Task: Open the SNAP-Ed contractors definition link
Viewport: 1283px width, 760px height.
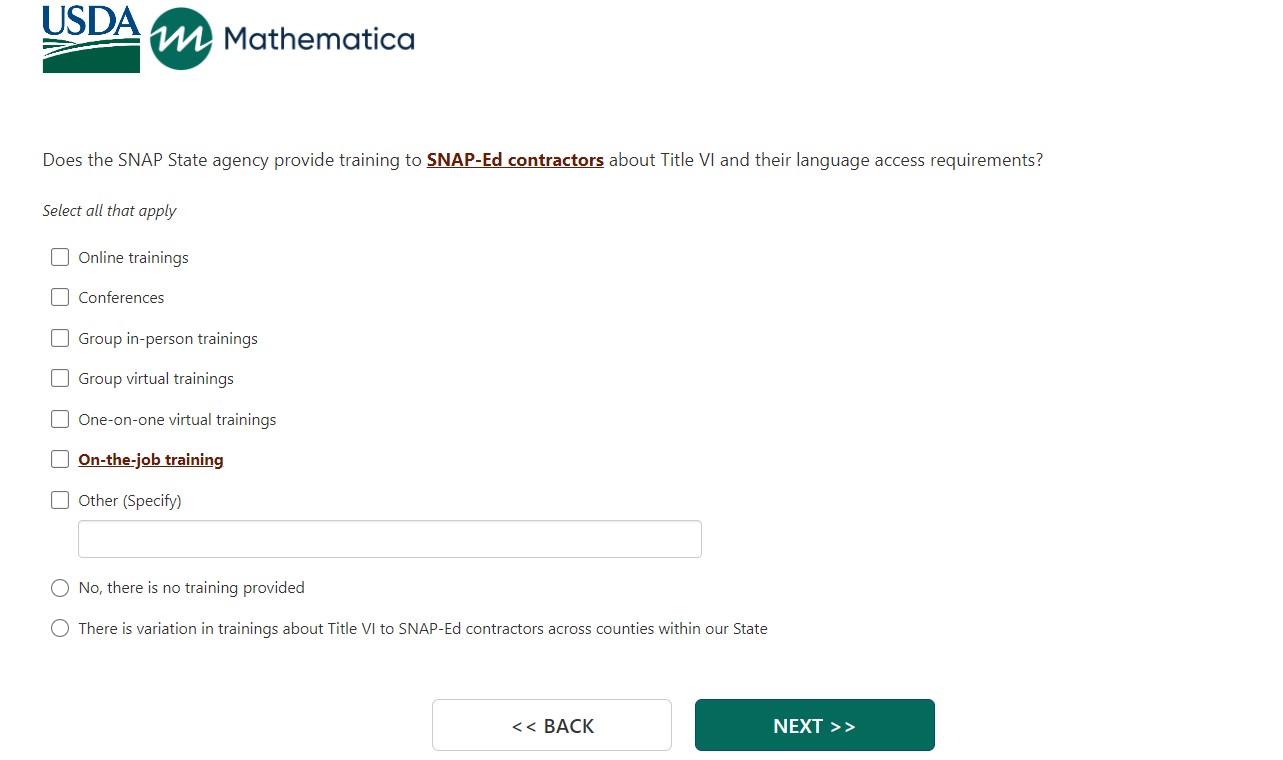Action: (515, 160)
